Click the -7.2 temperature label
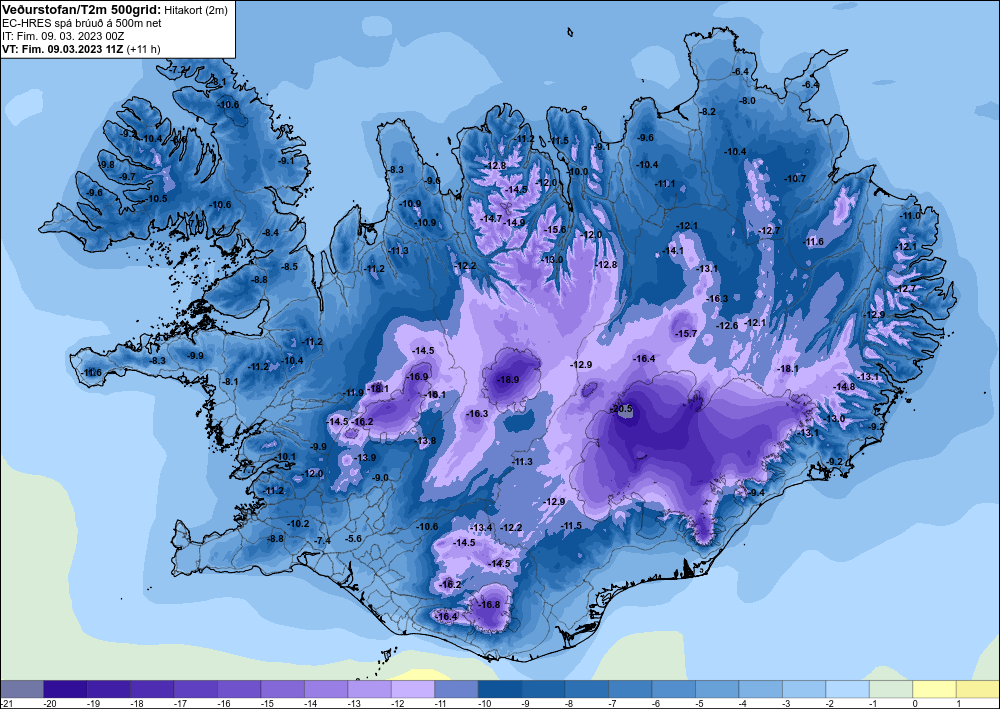The height and width of the screenshot is (709, 1000). (x=178, y=69)
